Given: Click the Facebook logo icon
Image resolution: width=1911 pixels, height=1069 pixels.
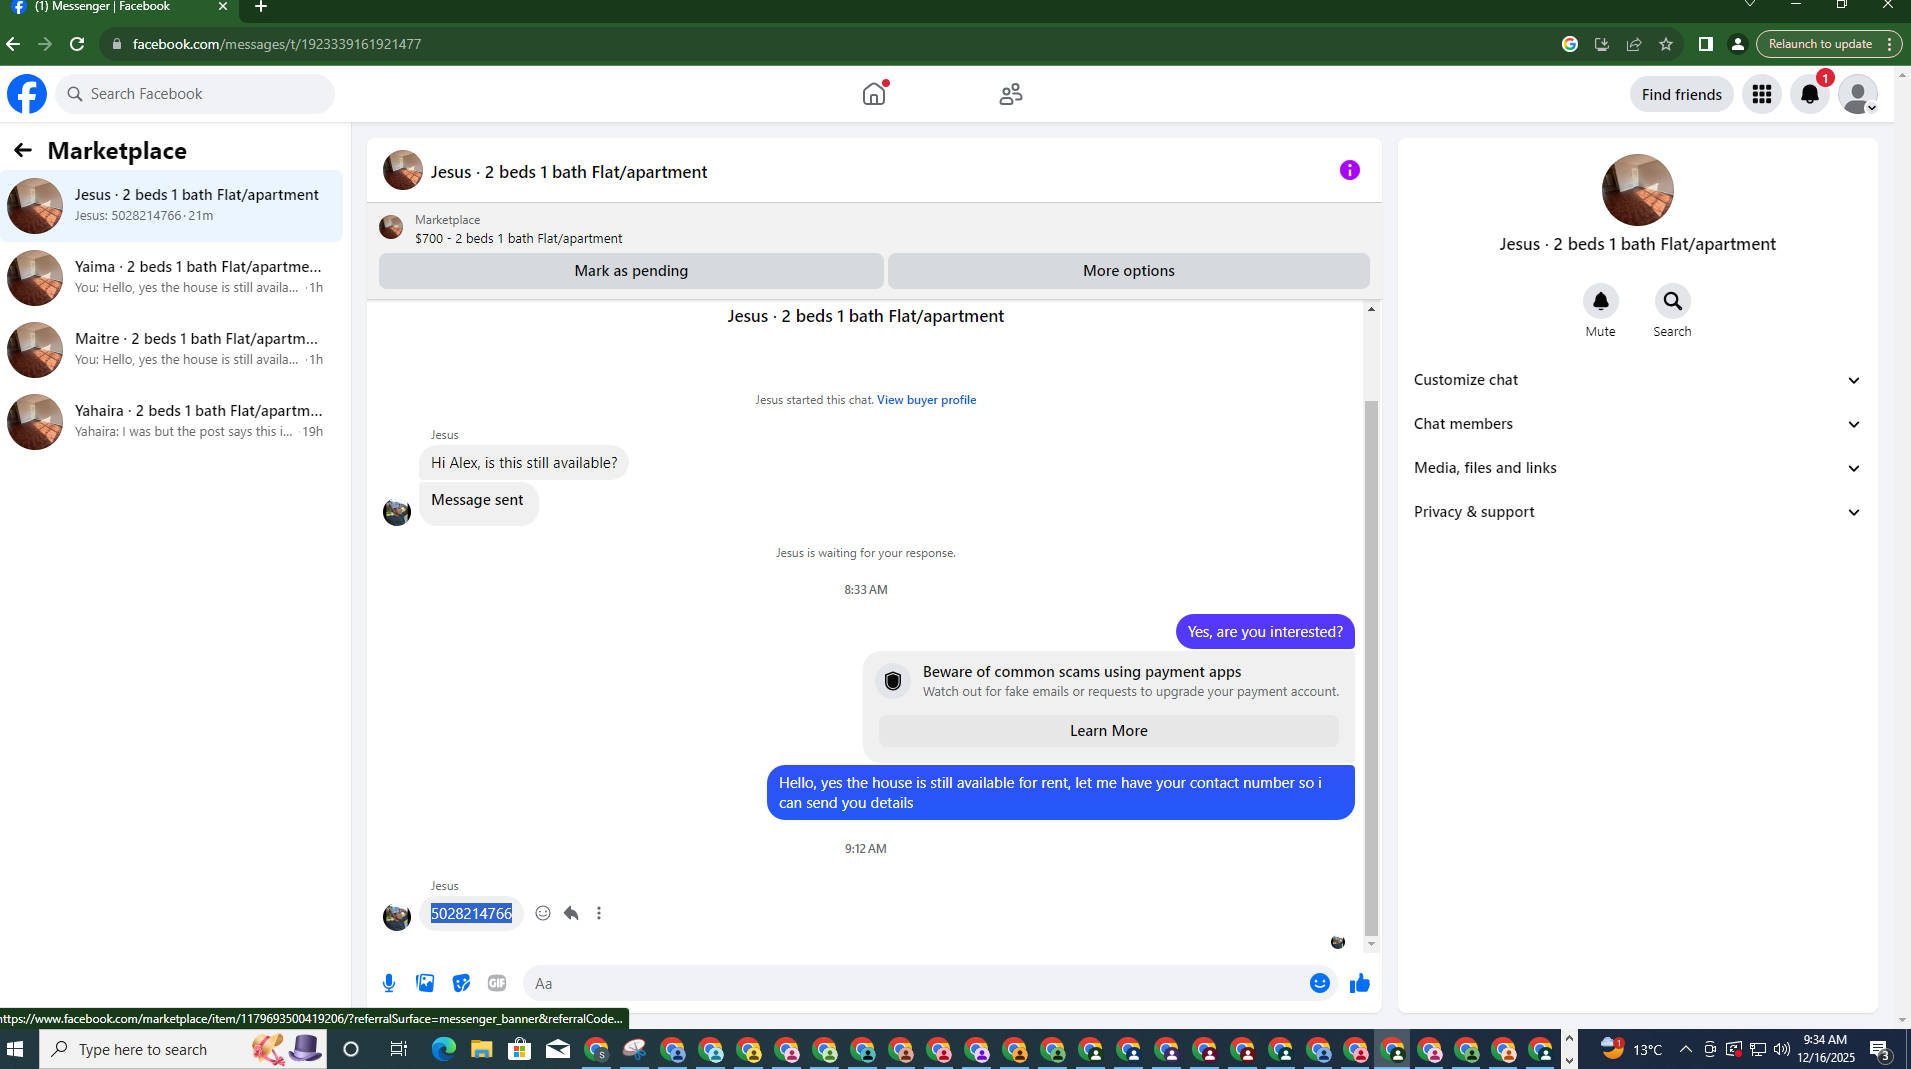Looking at the screenshot, I should tap(27, 94).
